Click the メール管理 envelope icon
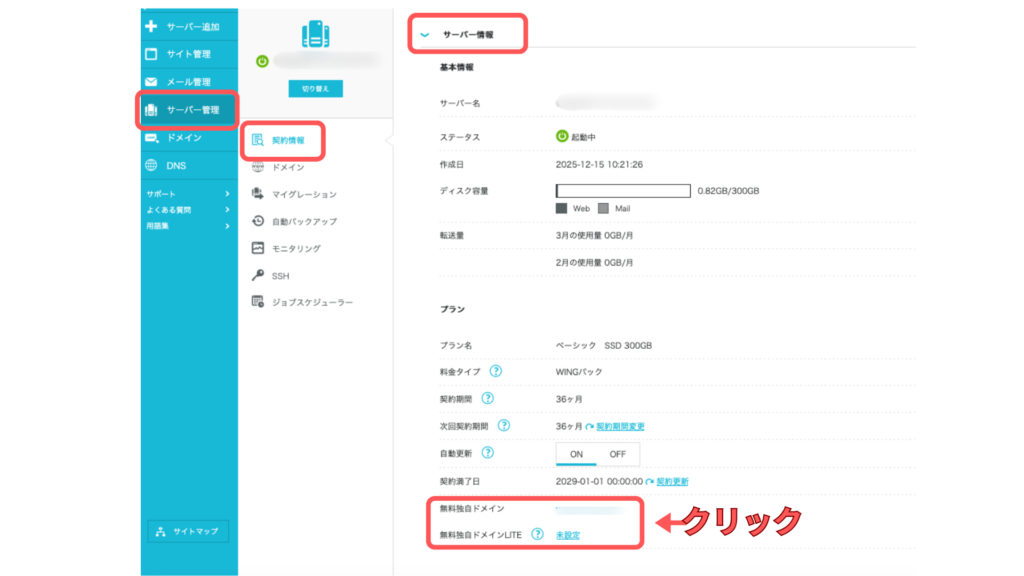 pos(152,82)
